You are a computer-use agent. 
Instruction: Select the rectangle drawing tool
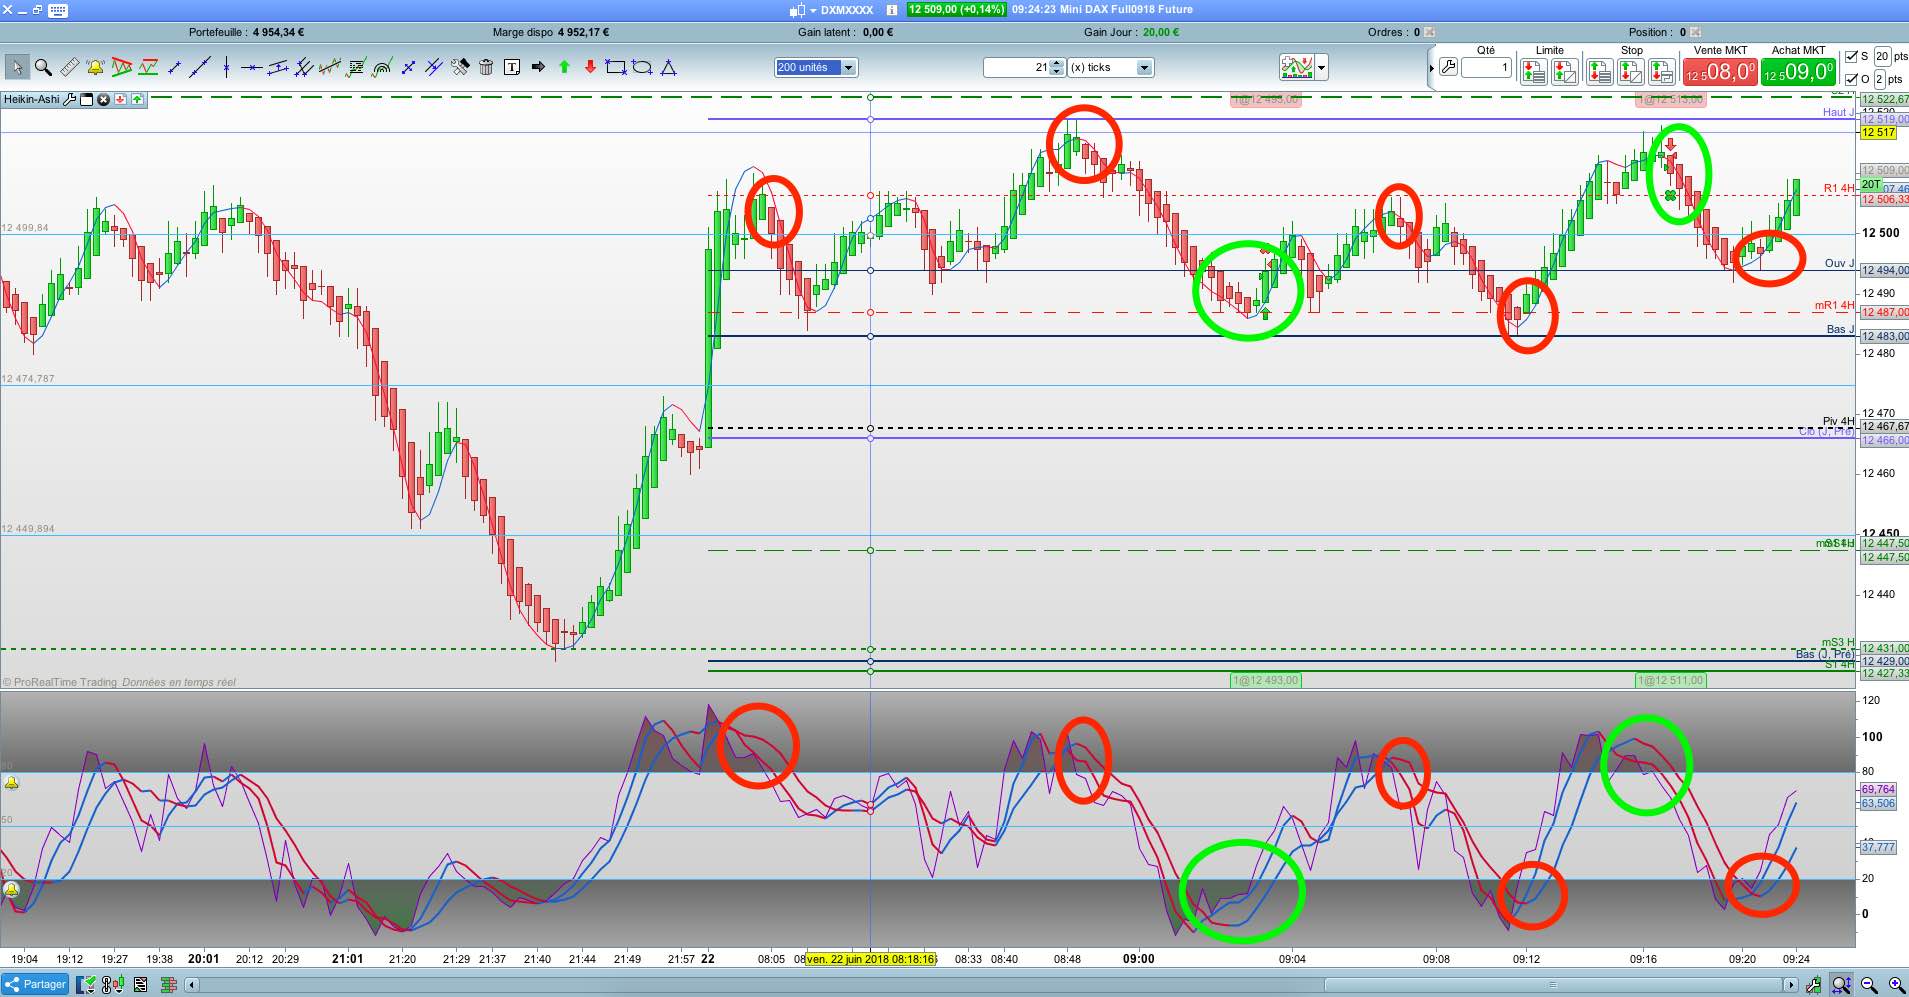click(x=616, y=67)
